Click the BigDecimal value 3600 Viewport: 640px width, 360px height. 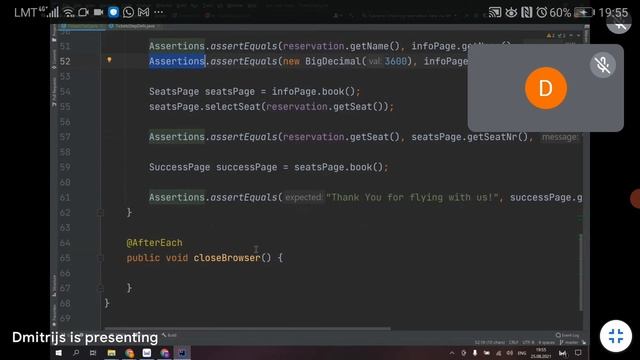[396, 61]
